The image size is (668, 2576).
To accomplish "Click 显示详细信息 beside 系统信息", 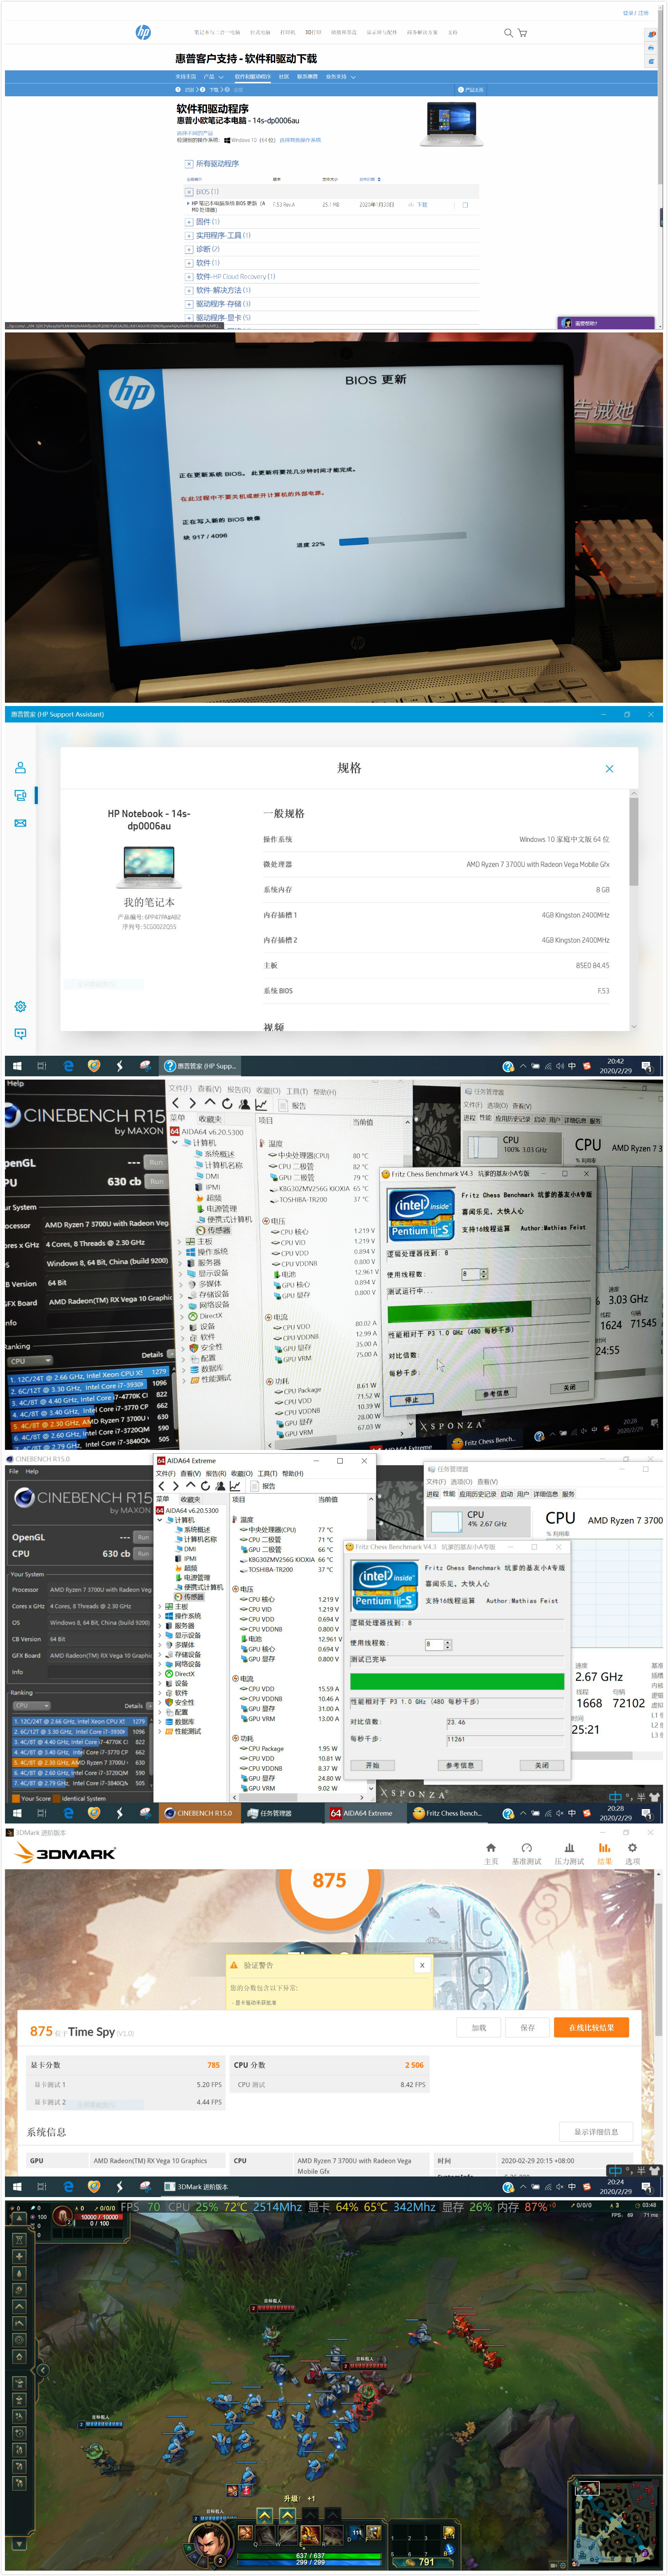I will [596, 2132].
